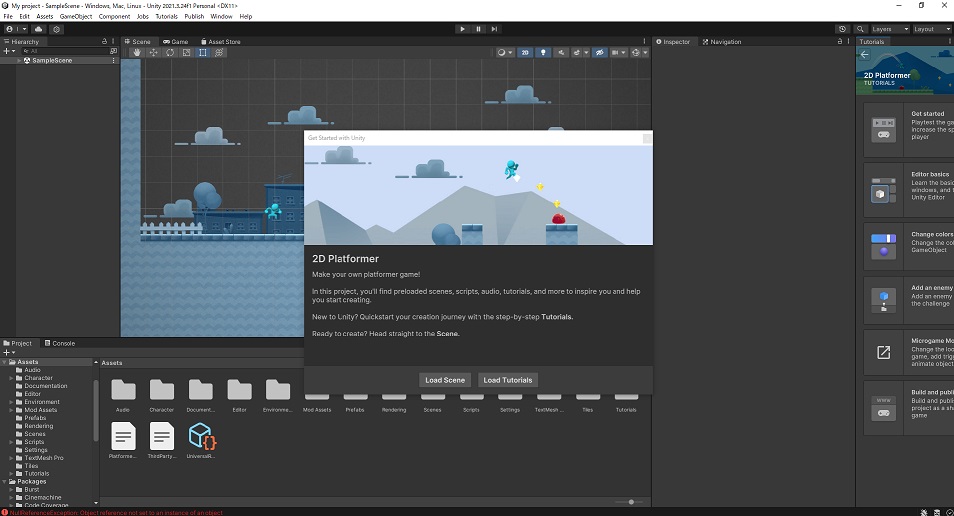Click the Hierarchy search-by-type icon
The height and width of the screenshot is (516, 954).
pos(113,51)
